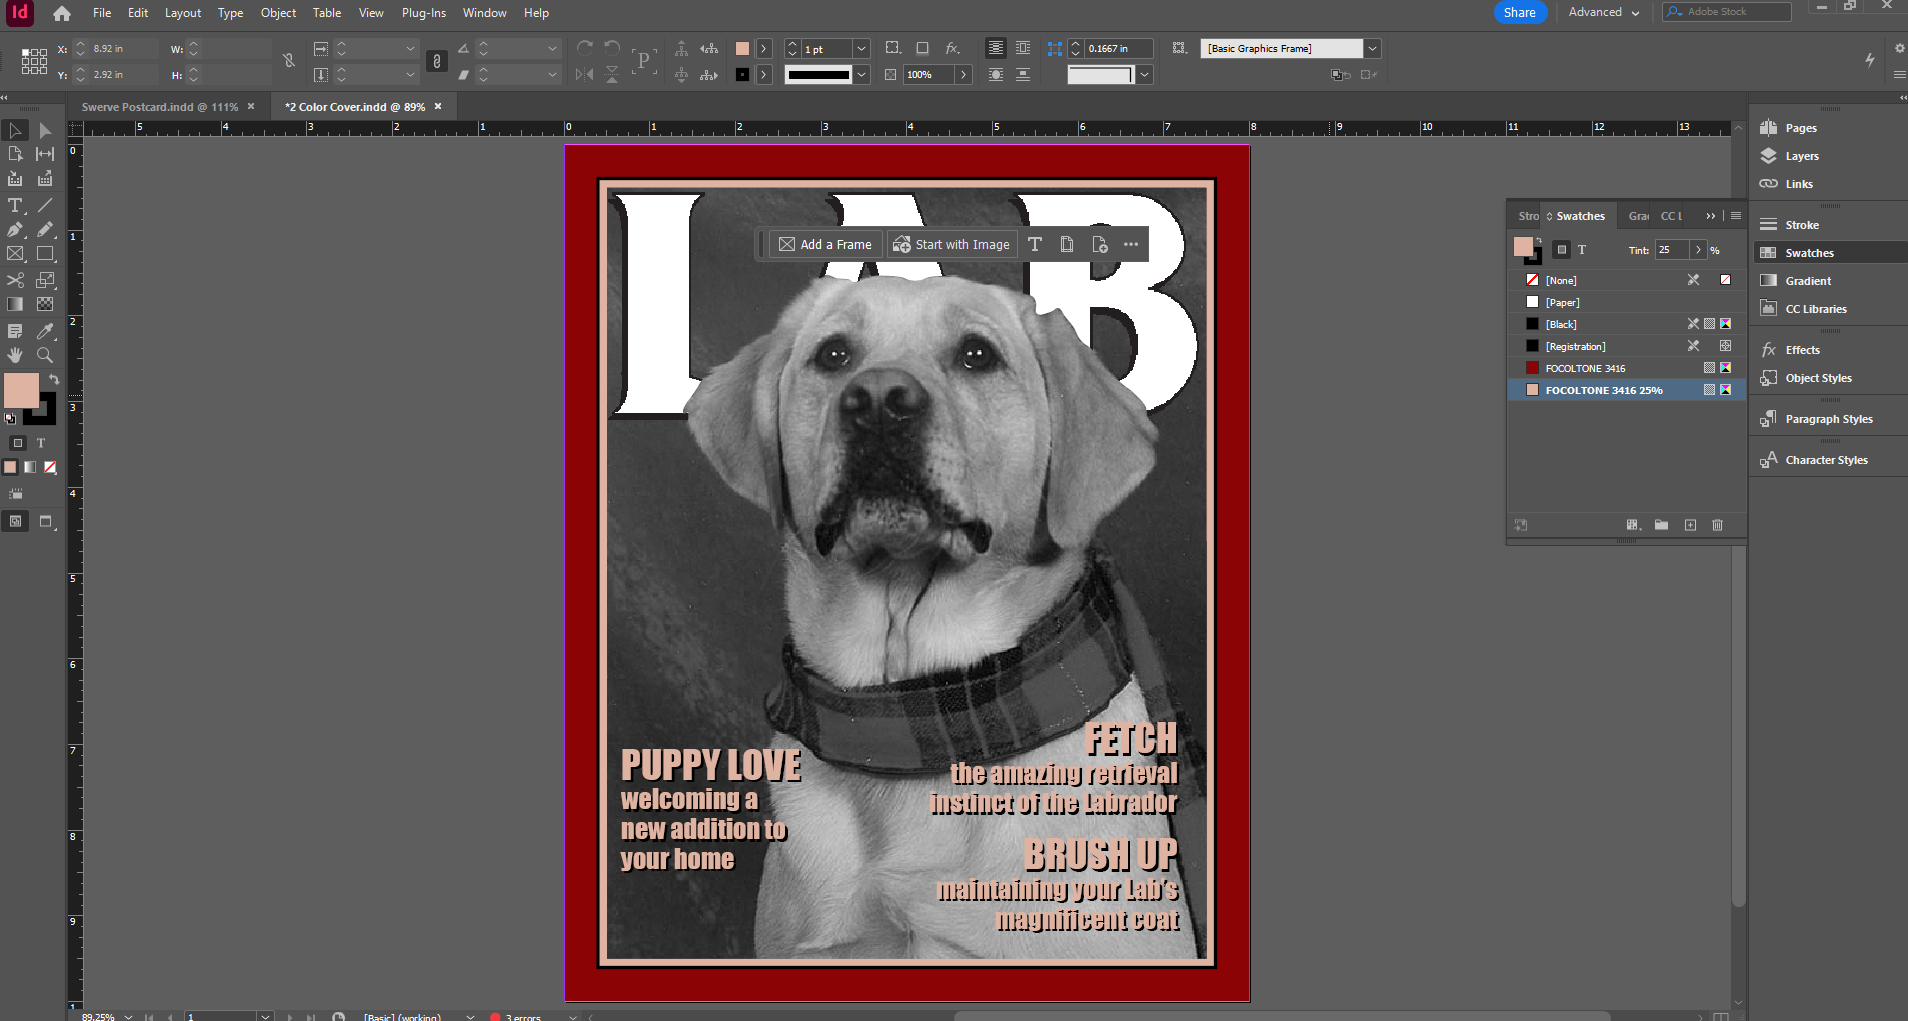Image resolution: width=1908 pixels, height=1021 pixels.
Task: Pick the Scissors tool
Action: [15, 280]
